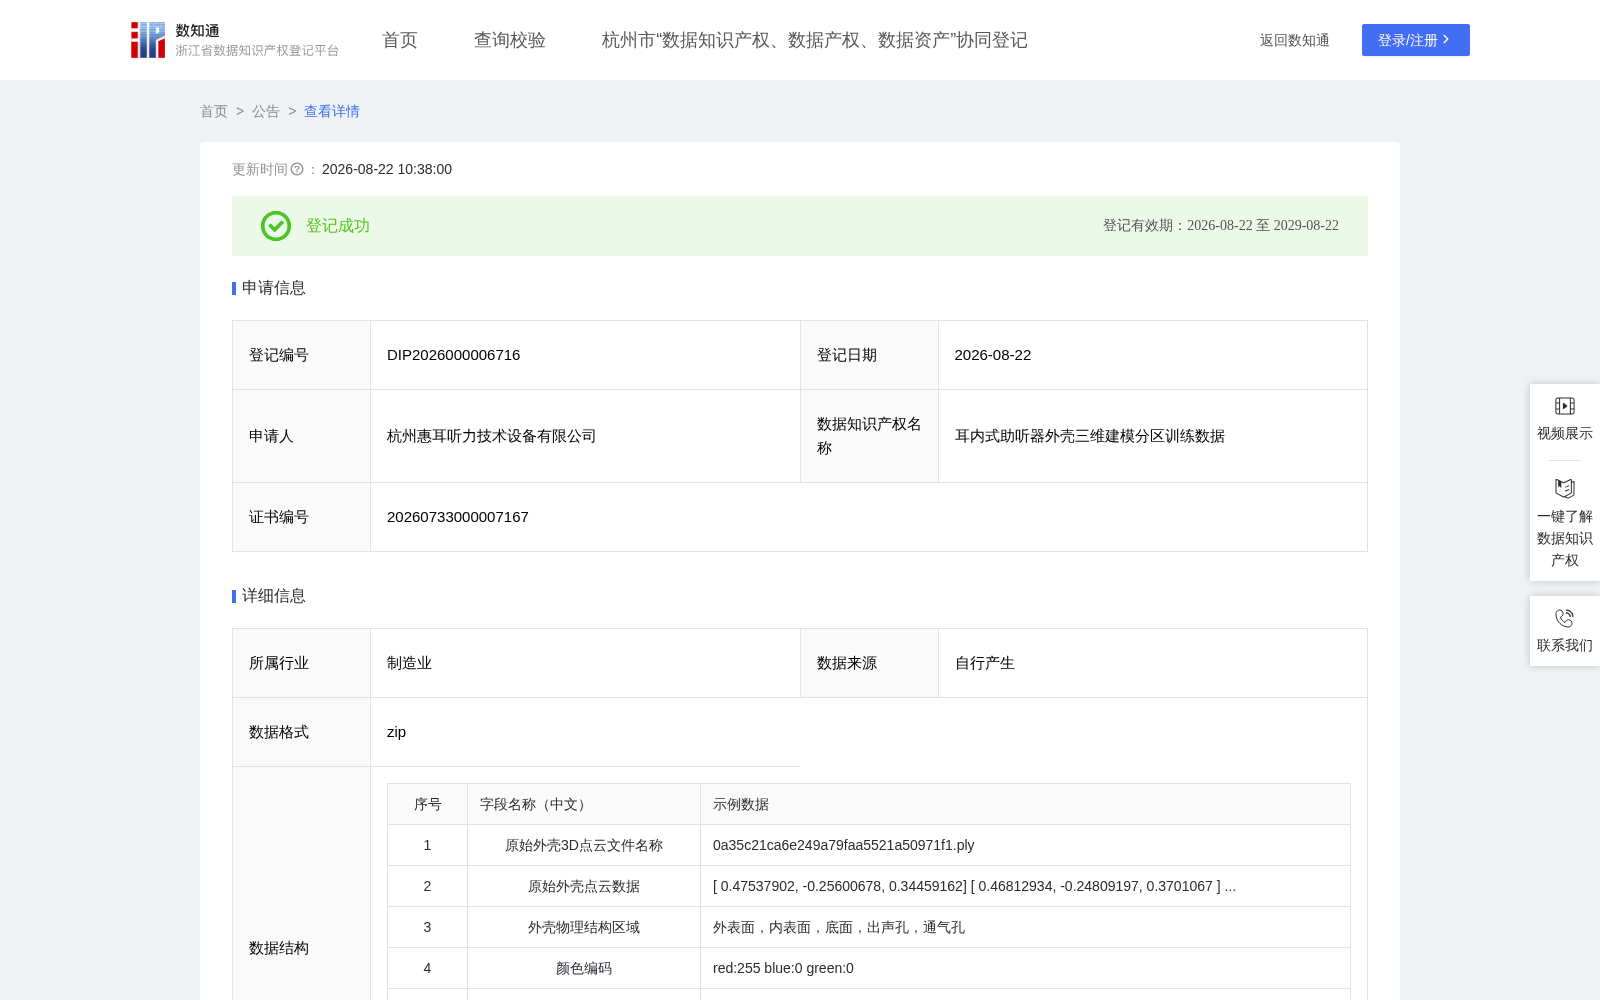Image resolution: width=1600 pixels, height=1000 pixels.
Task: Click the name 耳内式助听器外壳三维建模分区训练数据
Action: (1090, 436)
